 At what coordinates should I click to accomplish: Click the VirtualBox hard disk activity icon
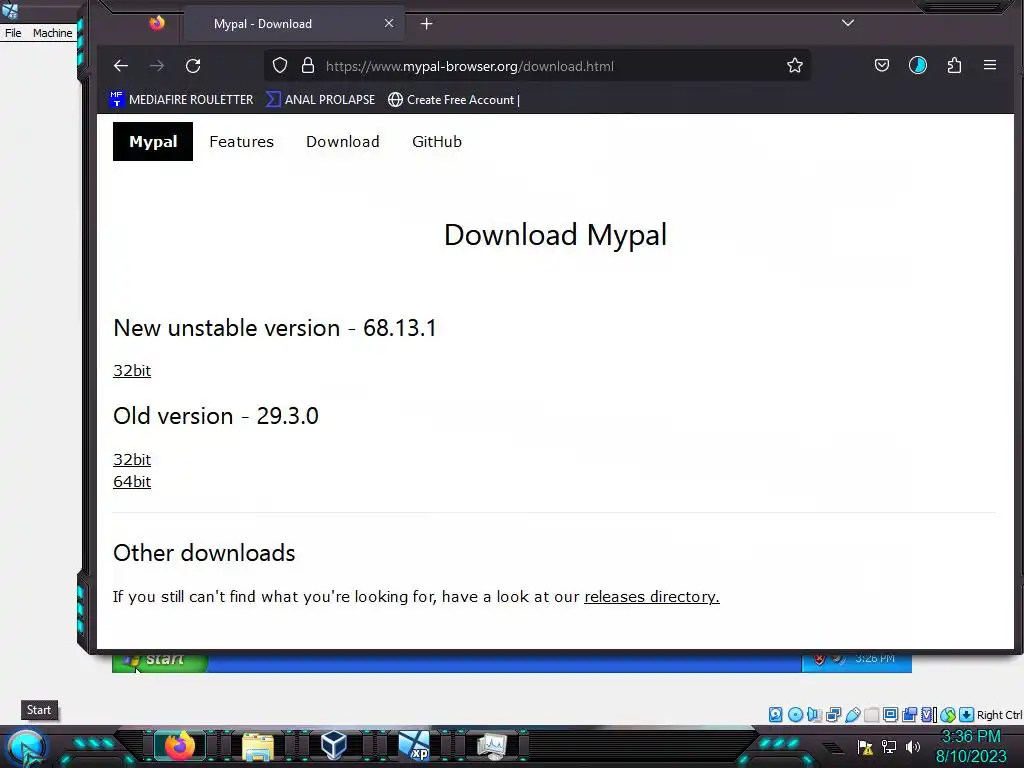pyautogui.click(x=776, y=714)
